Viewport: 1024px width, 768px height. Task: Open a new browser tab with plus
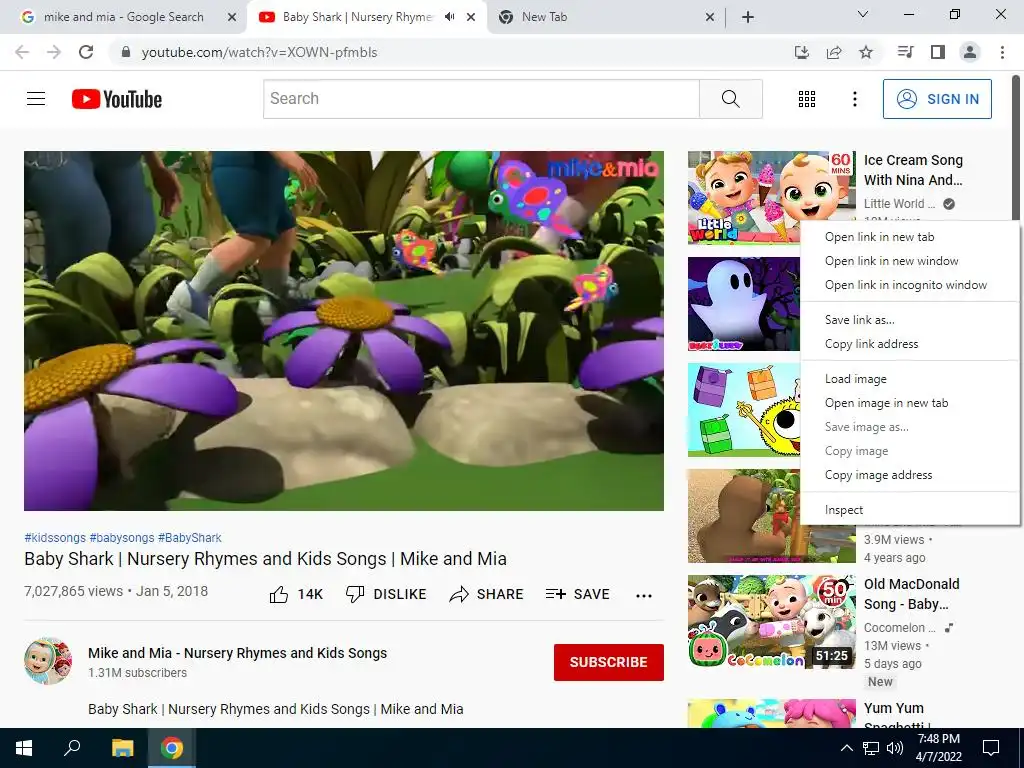(x=748, y=17)
